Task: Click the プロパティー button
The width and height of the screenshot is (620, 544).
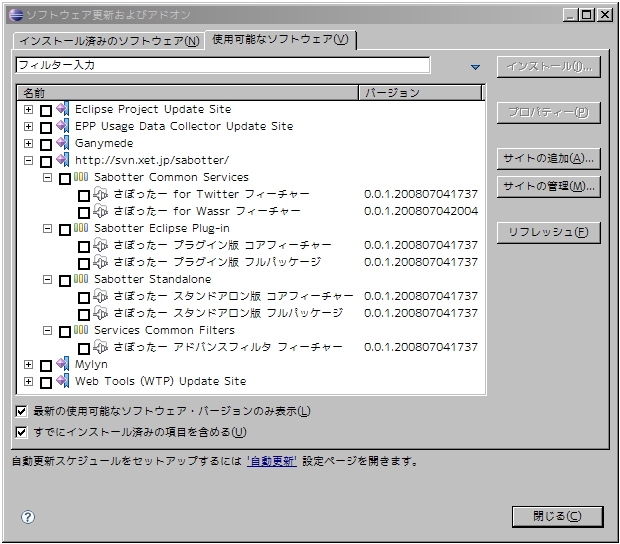Action: coord(549,113)
